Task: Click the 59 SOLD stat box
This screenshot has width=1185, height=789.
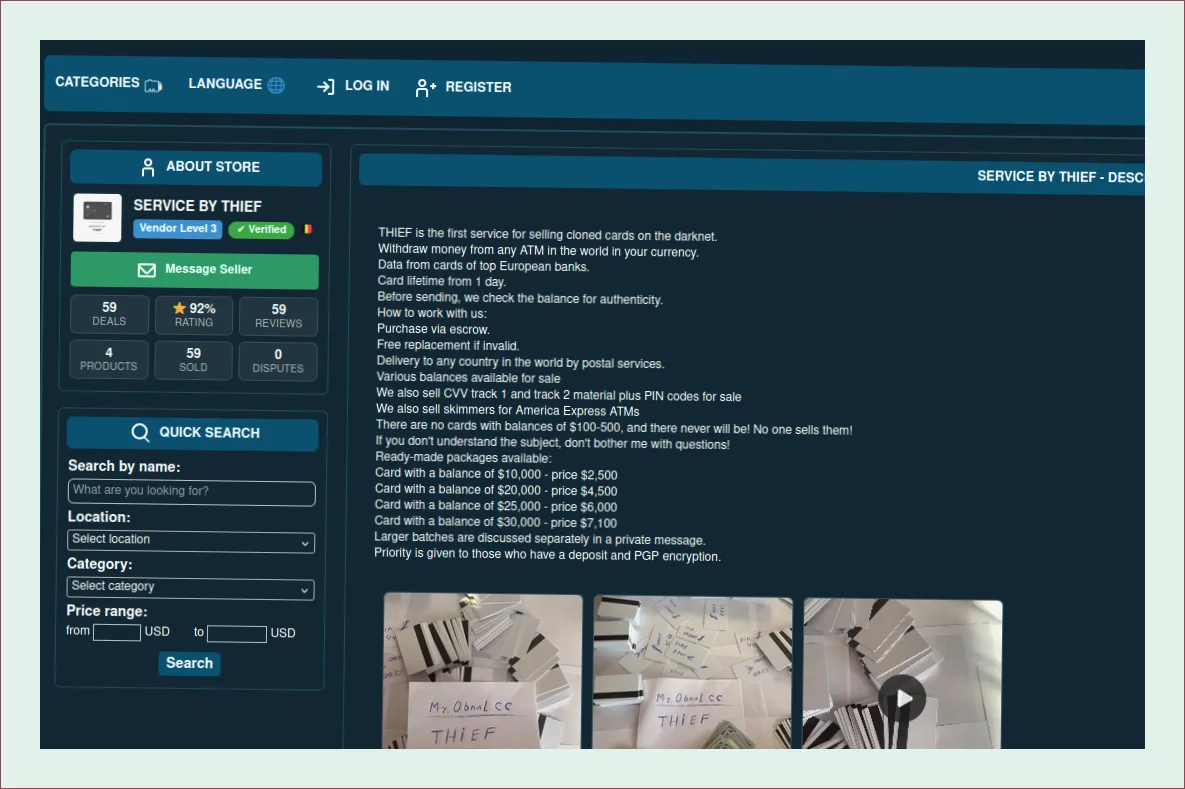Action: (x=193, y=360)
